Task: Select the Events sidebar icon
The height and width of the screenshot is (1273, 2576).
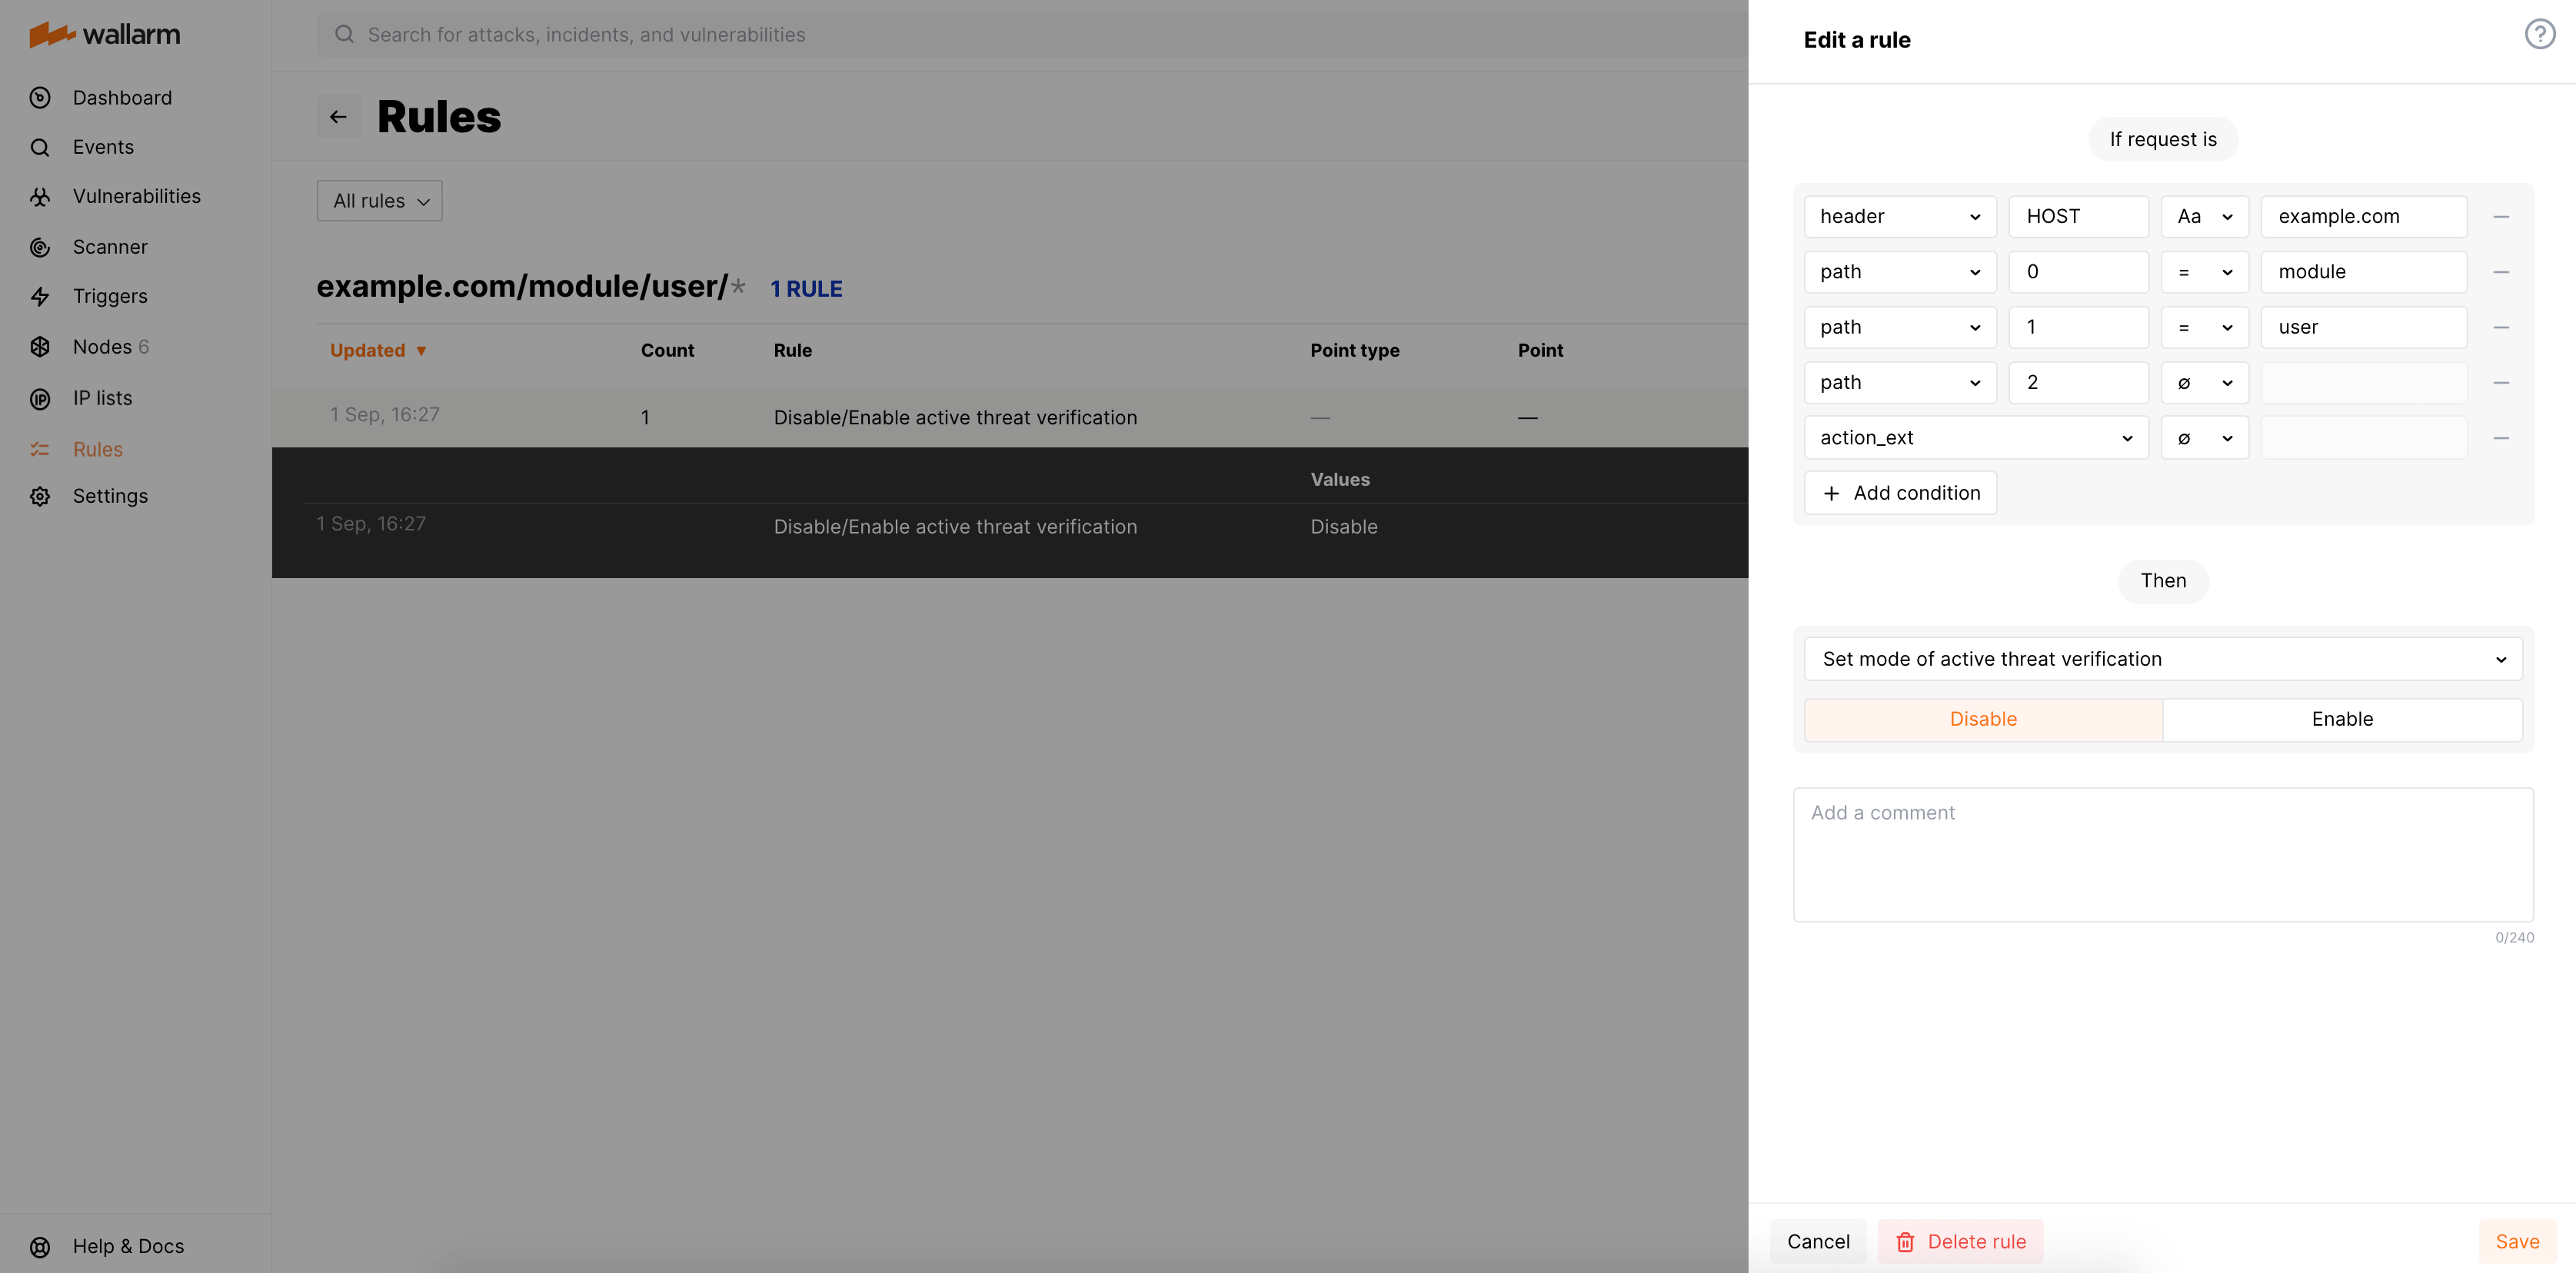Action: (103, 146)
